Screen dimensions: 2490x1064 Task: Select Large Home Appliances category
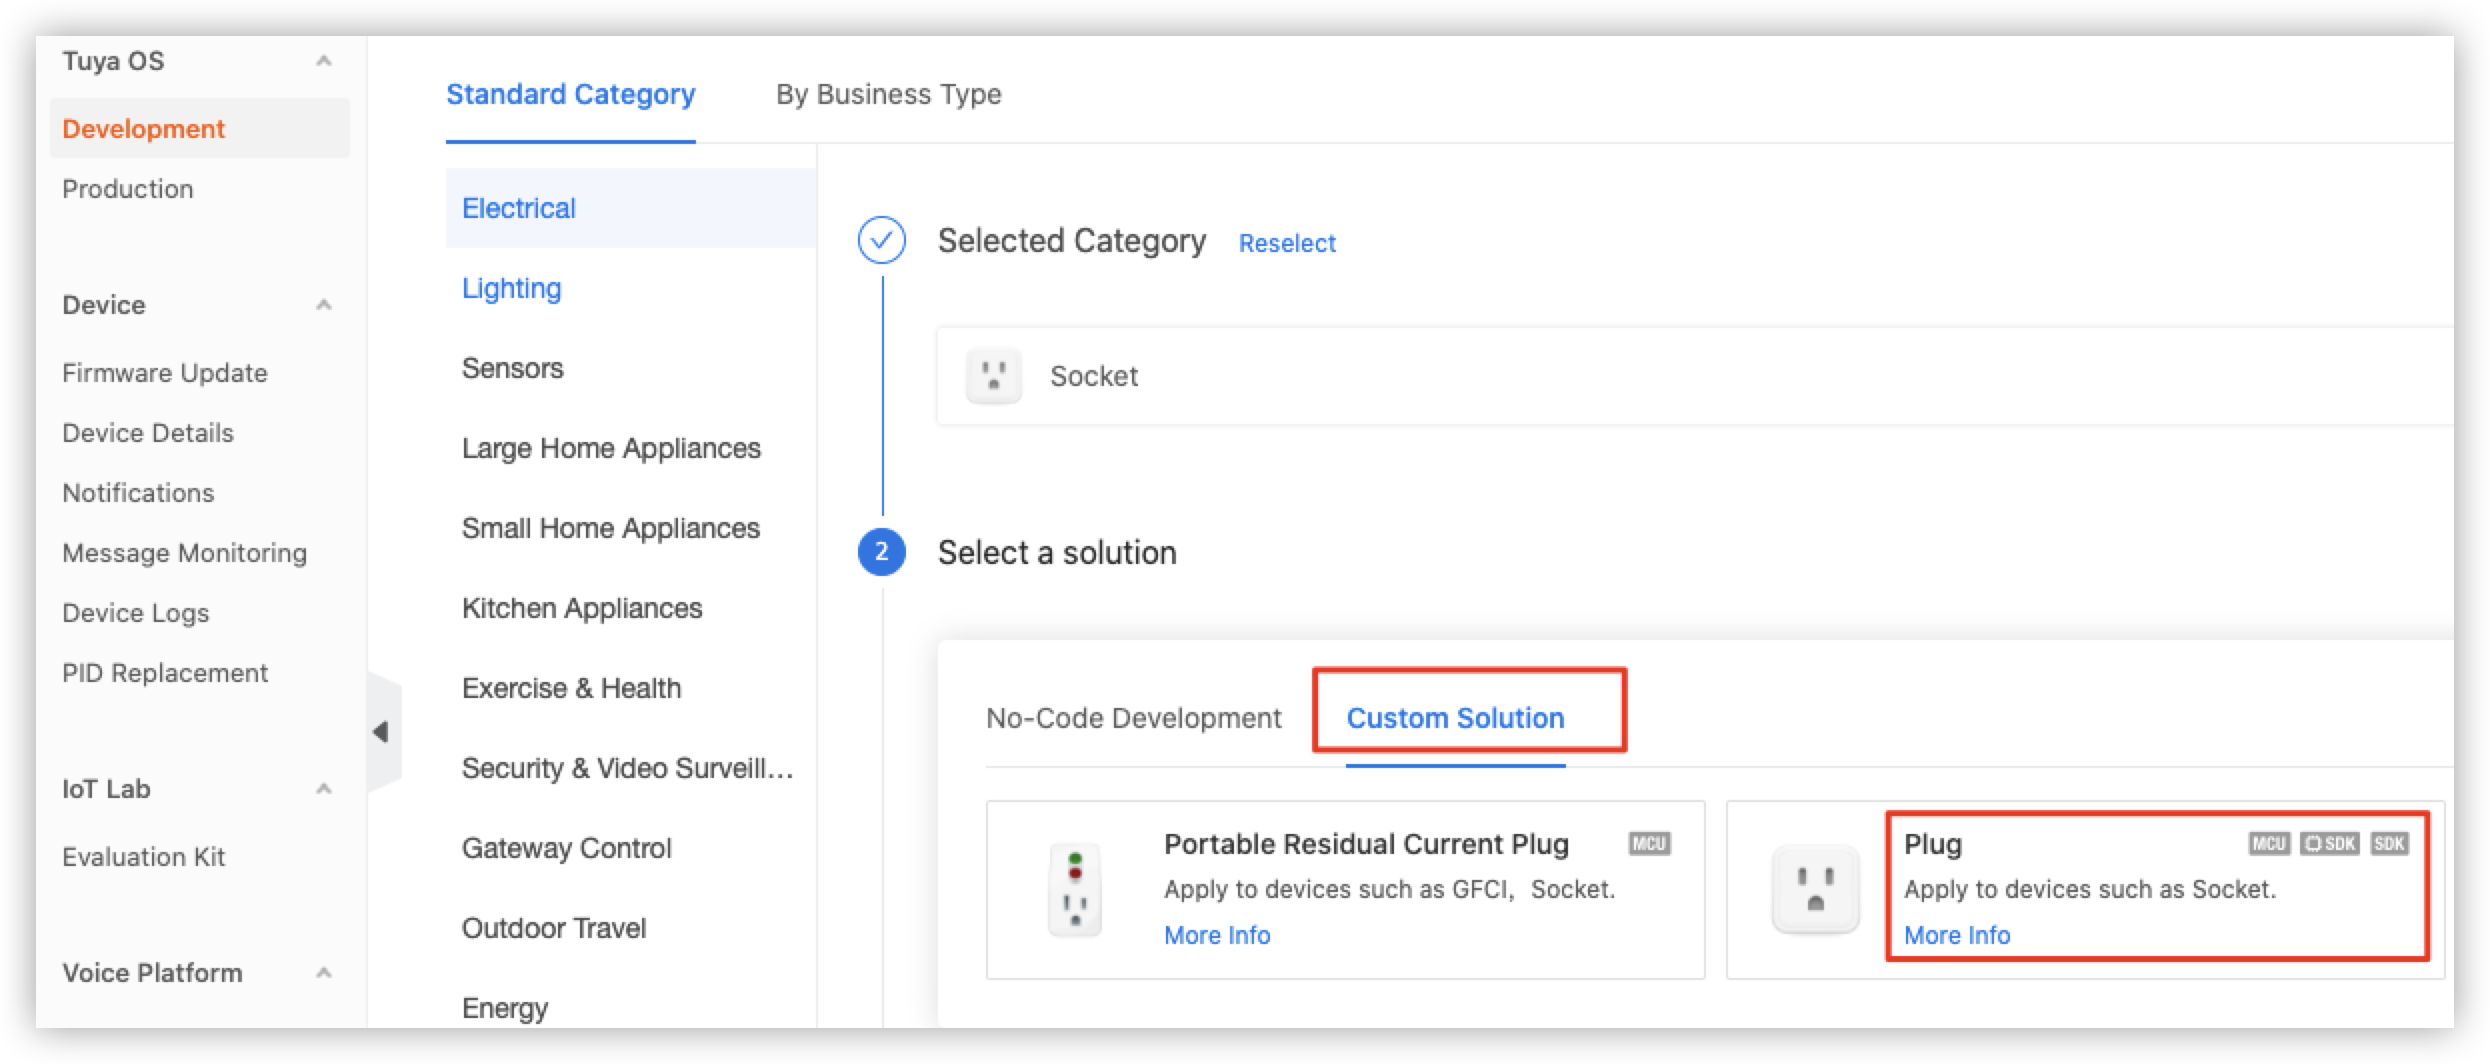611,448
